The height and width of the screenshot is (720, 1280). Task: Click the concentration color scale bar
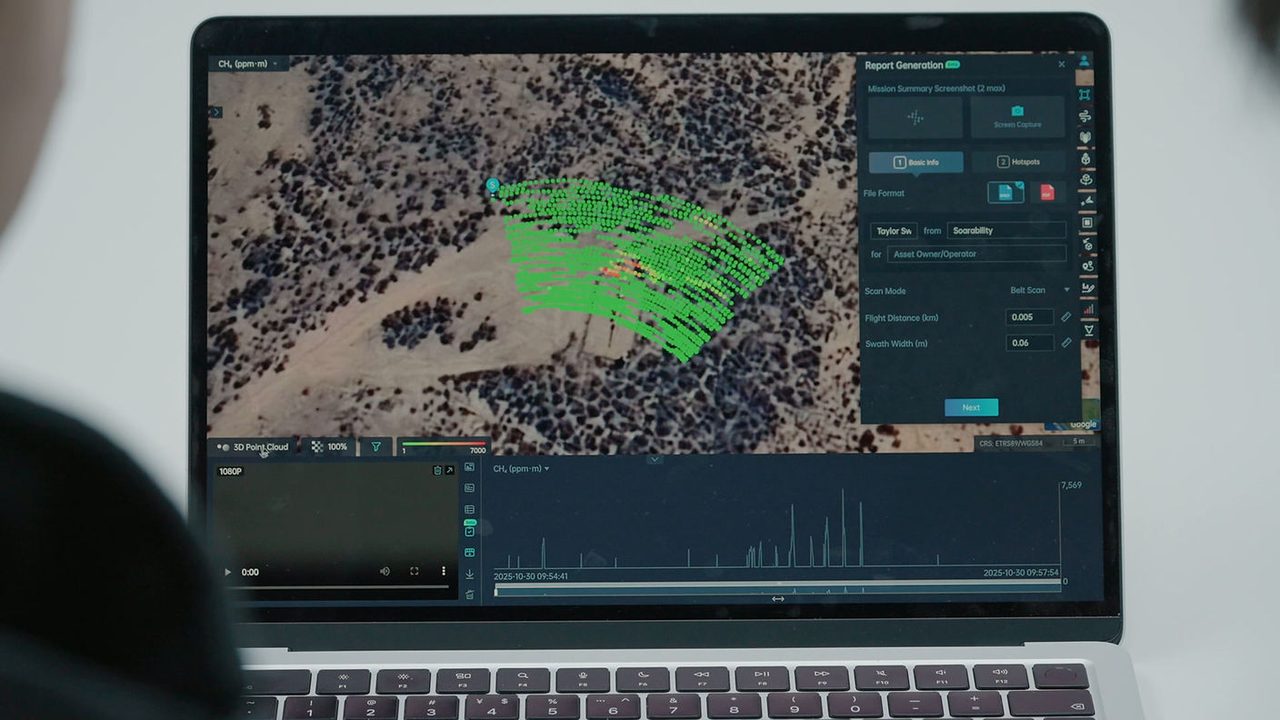[x=444, y=444]
